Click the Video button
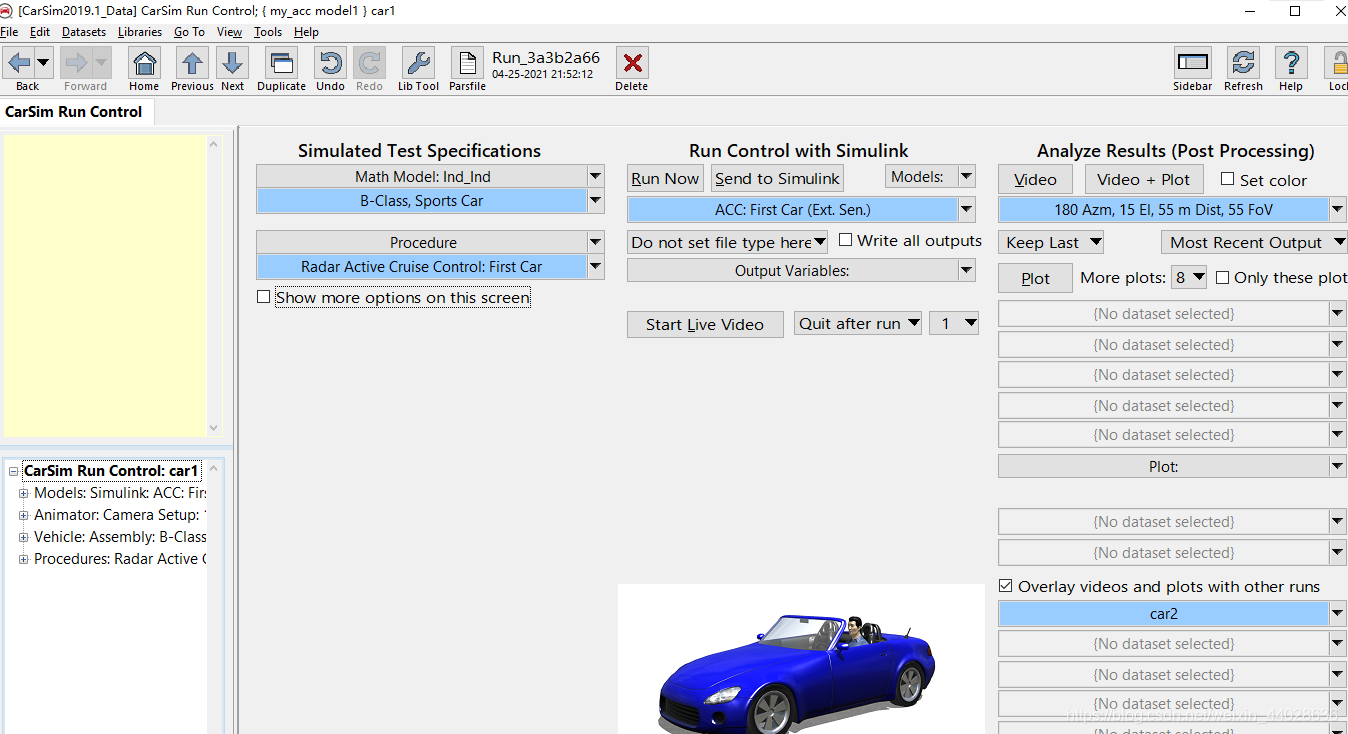This screenshot has width=1348, height=734. click(x=1035, y=179)
